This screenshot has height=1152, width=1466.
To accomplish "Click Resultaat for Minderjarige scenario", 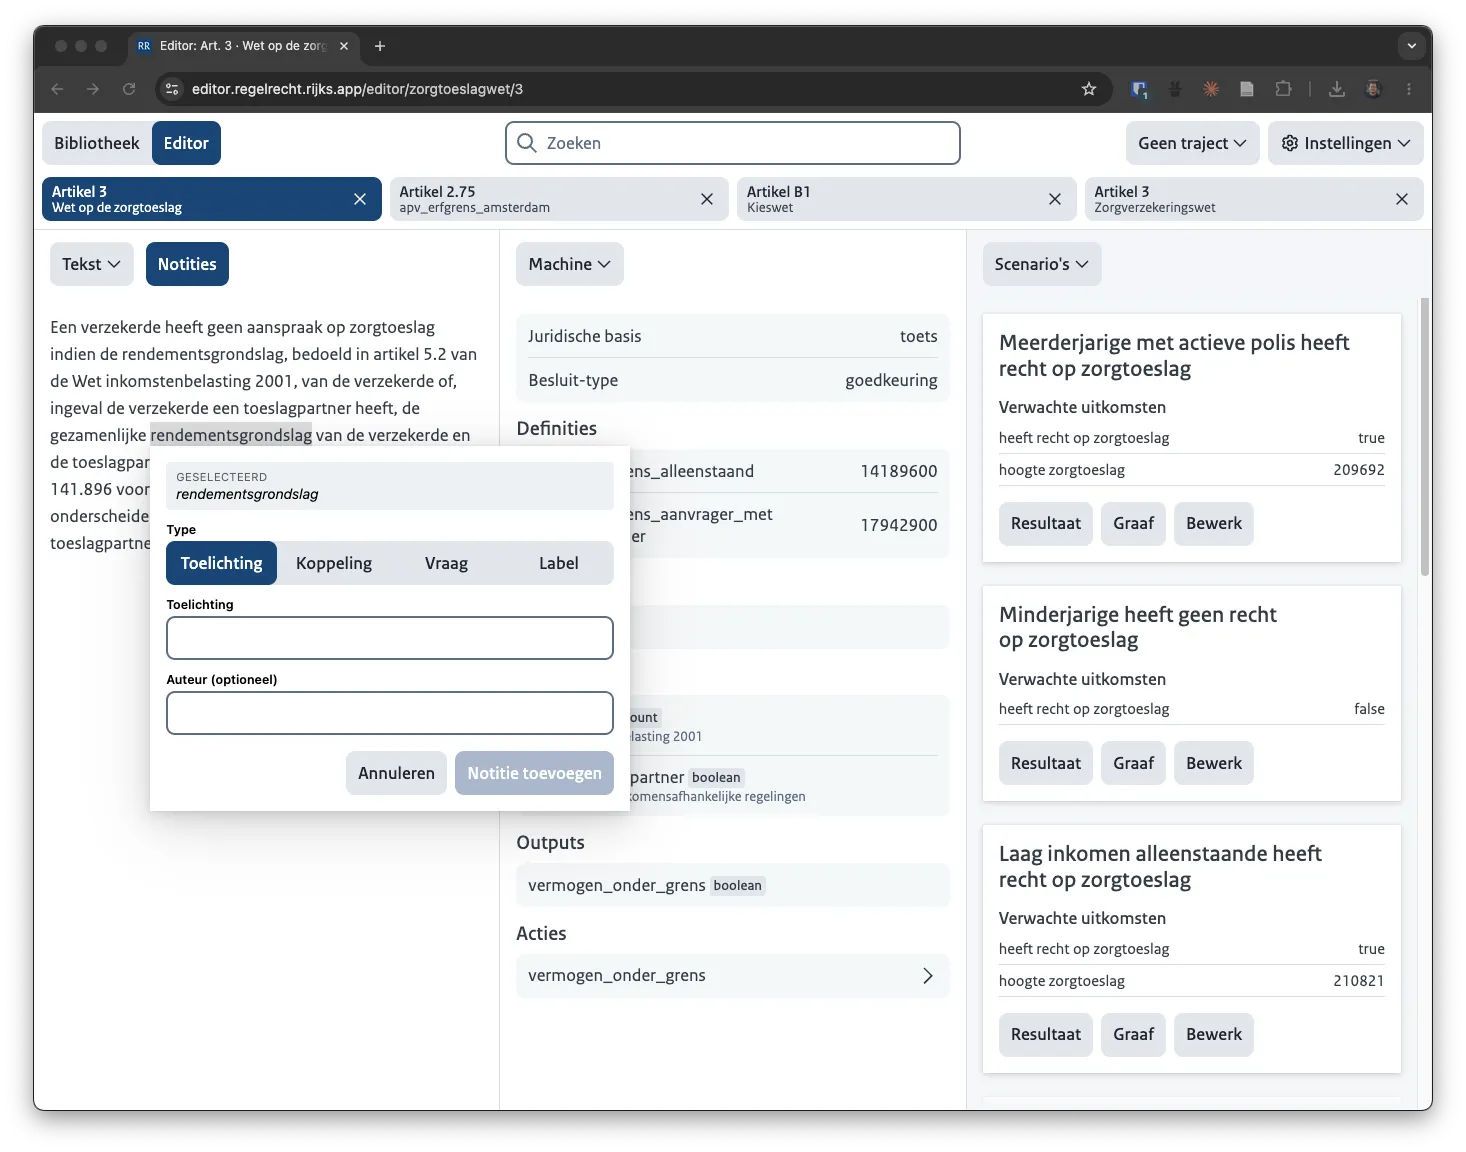I will [1046, 763].
